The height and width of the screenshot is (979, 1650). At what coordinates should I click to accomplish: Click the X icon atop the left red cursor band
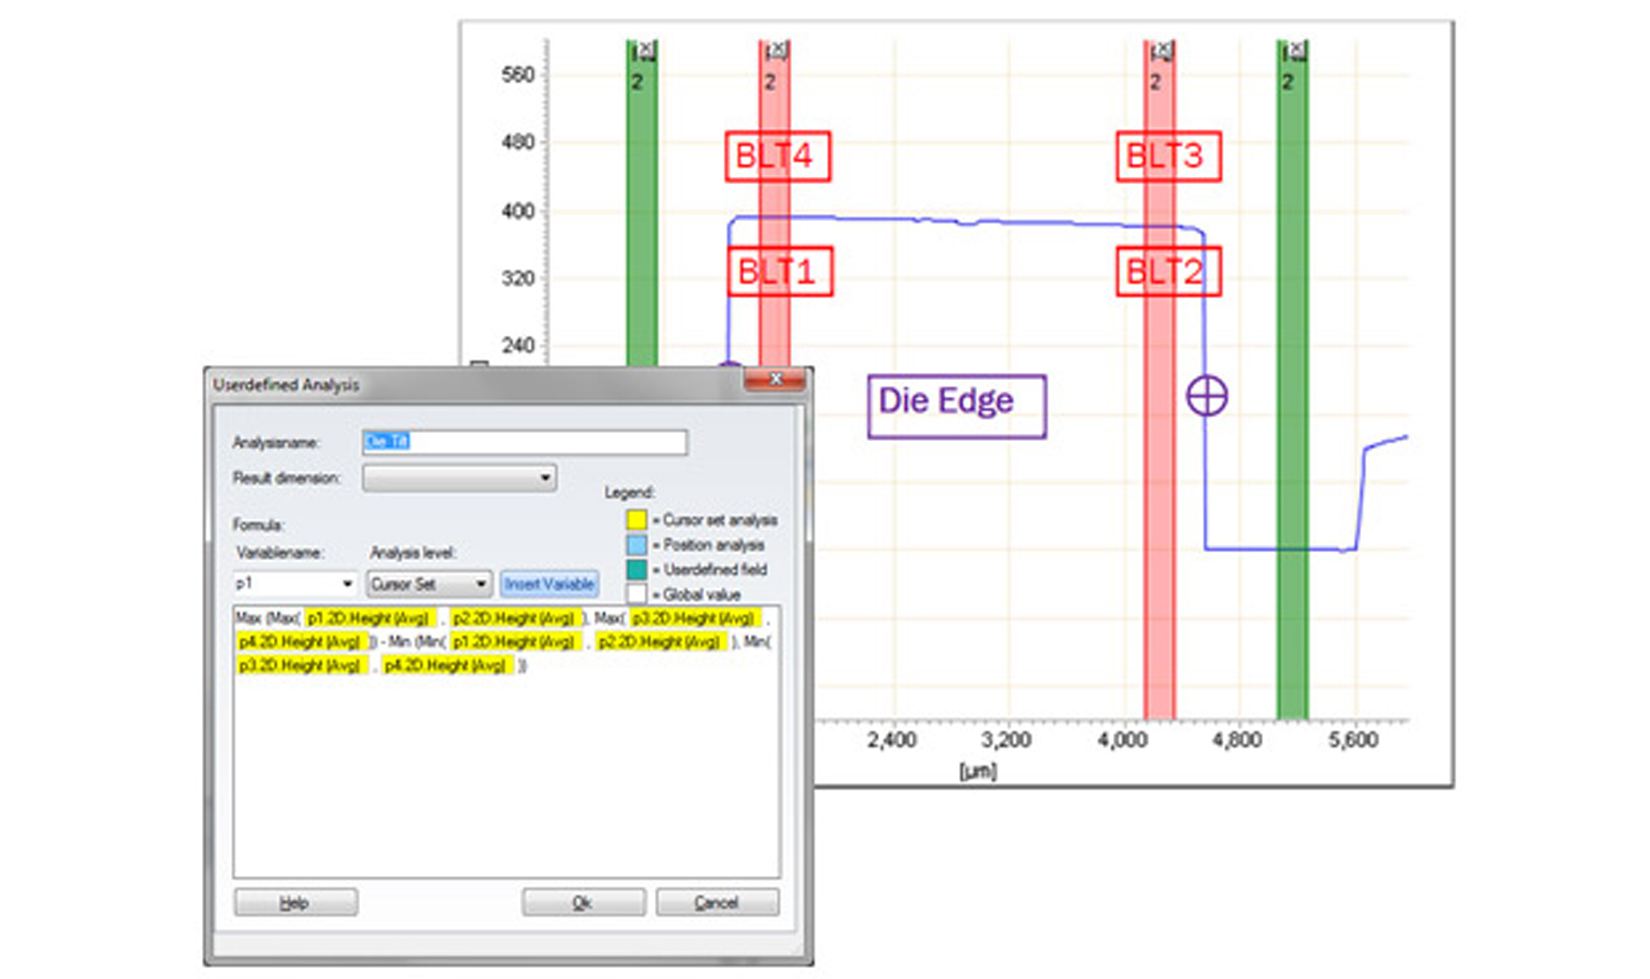click(x=777, y=49)
